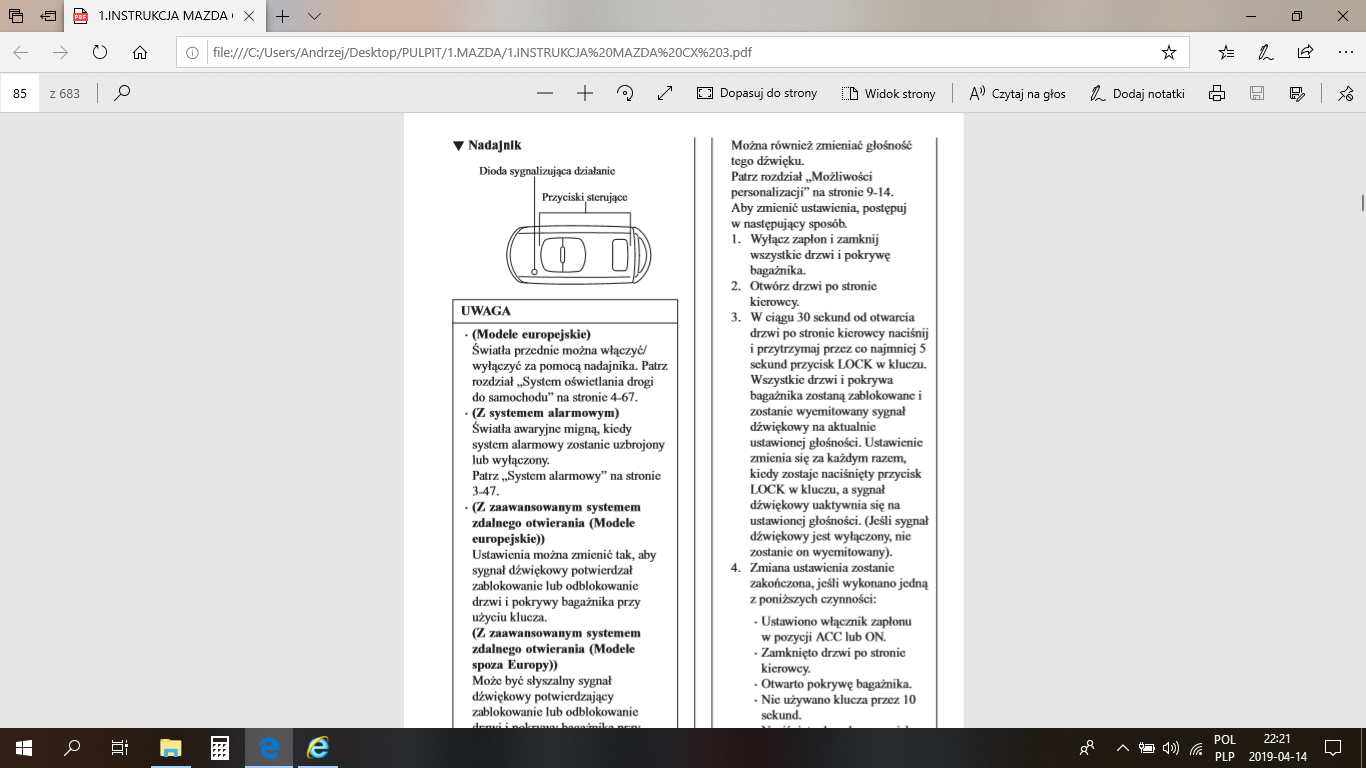Toggle Czytaj na głos read aloud
Screen dimensions: 1366x768
click(1017, 93)
